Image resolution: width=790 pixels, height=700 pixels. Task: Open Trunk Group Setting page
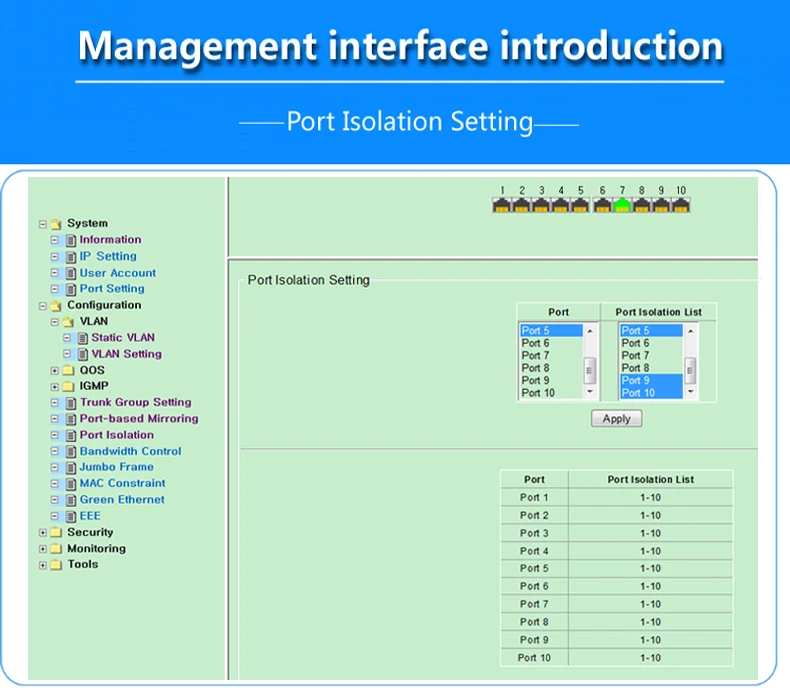(x=136, y=403)
